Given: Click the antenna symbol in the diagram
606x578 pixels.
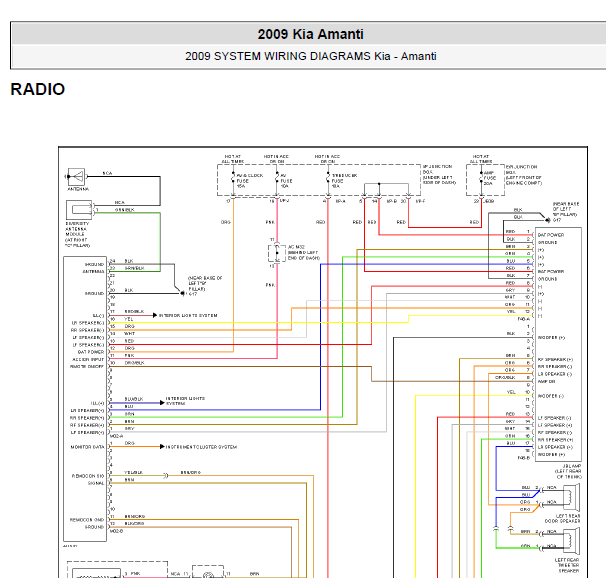Looking at the screenshot, I should tap(76, 177).
